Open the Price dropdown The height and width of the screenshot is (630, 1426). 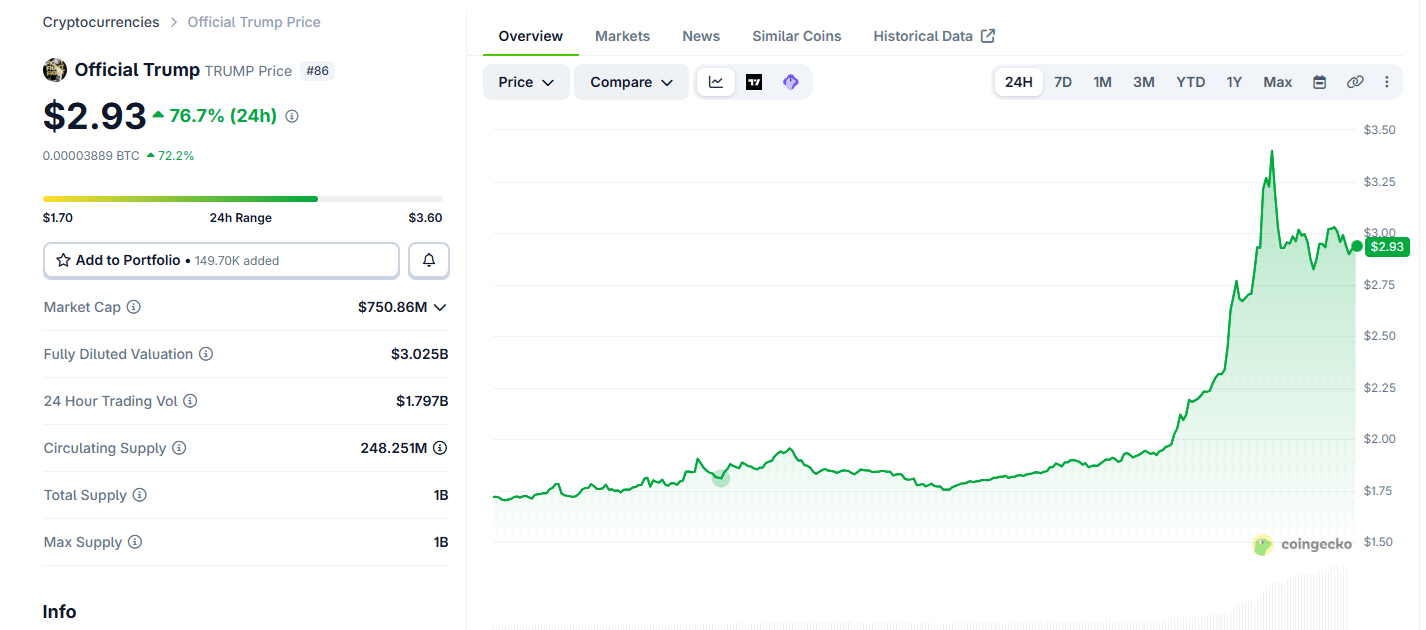(526, 82)
